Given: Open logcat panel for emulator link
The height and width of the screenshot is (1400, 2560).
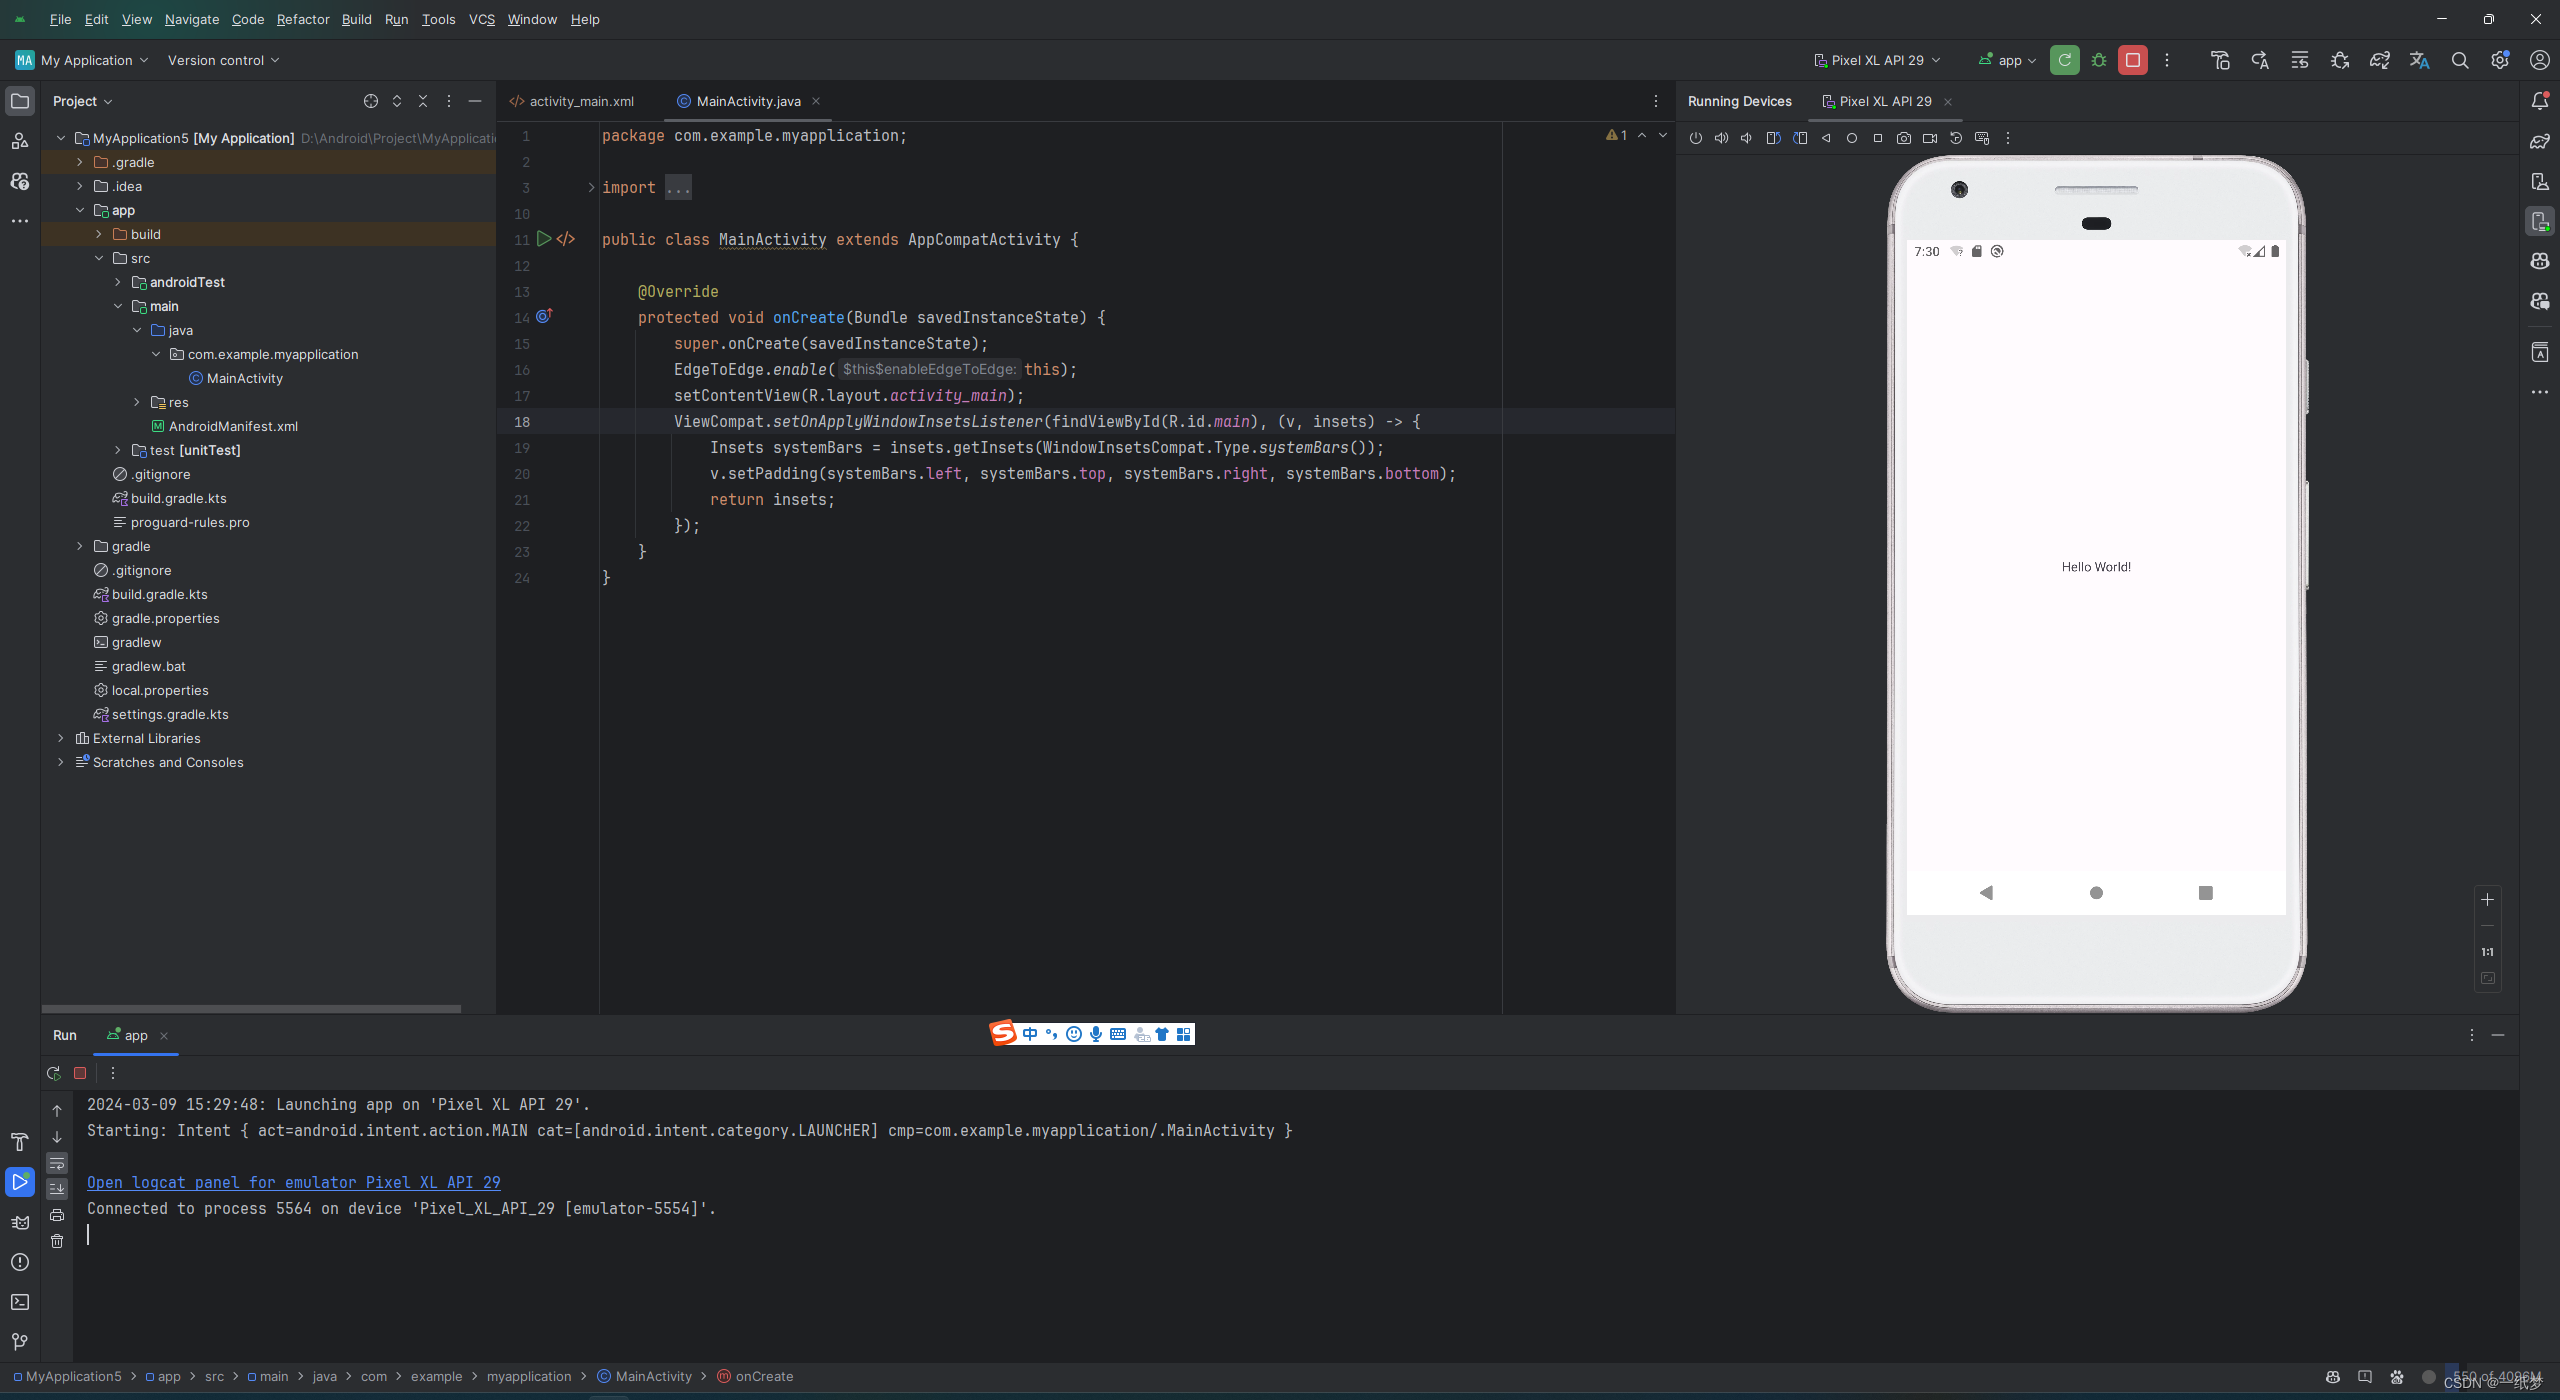Looking at the screenshot, I should [293, 1182].
